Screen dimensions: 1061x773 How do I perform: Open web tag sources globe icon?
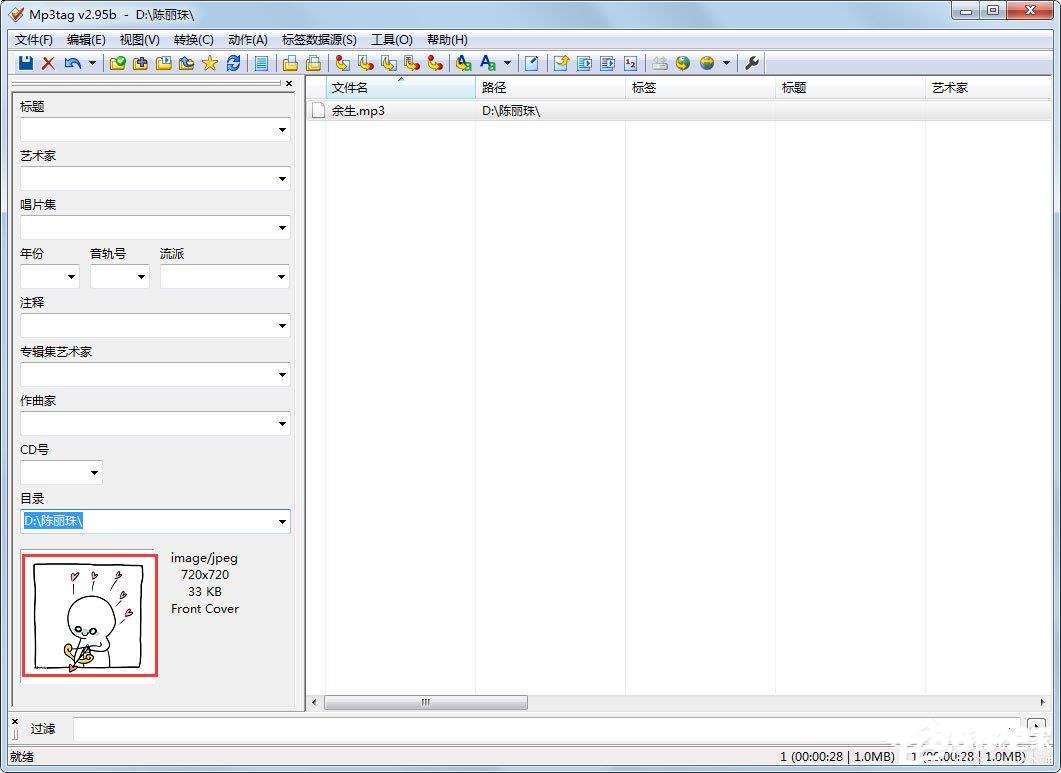[683, 63]
